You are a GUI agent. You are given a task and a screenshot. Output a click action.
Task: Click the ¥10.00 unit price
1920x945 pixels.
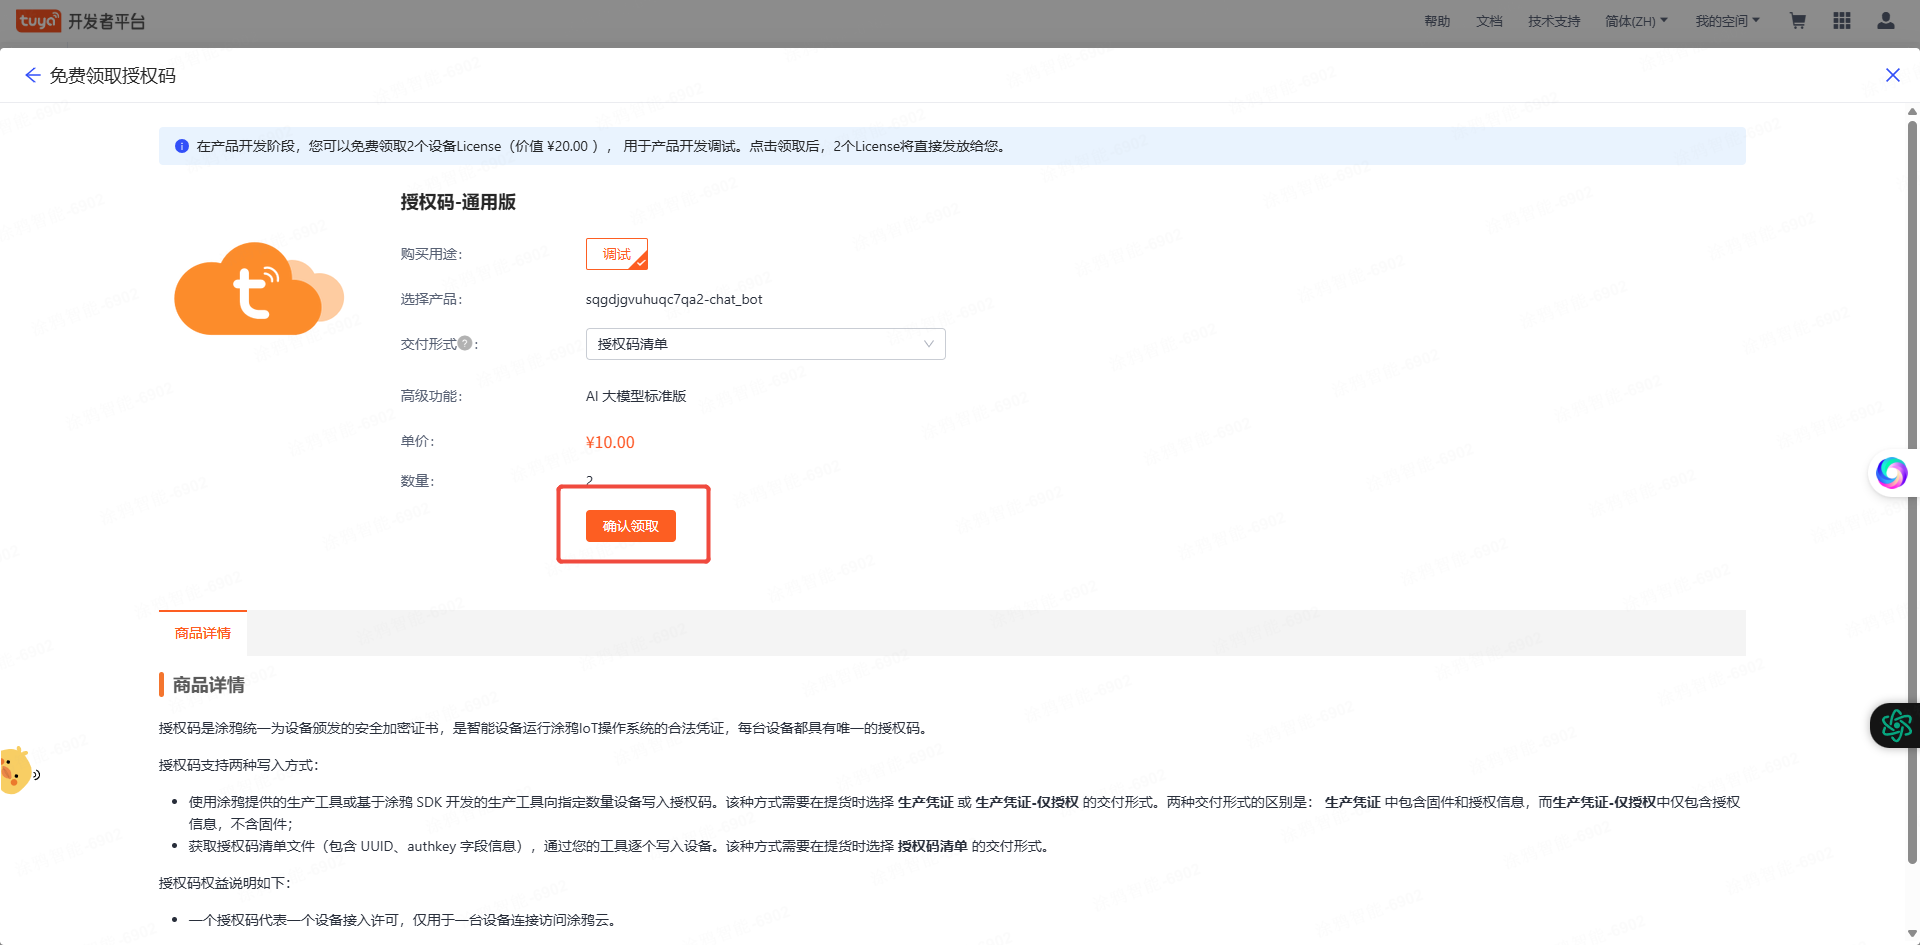(x=610, y=442)
